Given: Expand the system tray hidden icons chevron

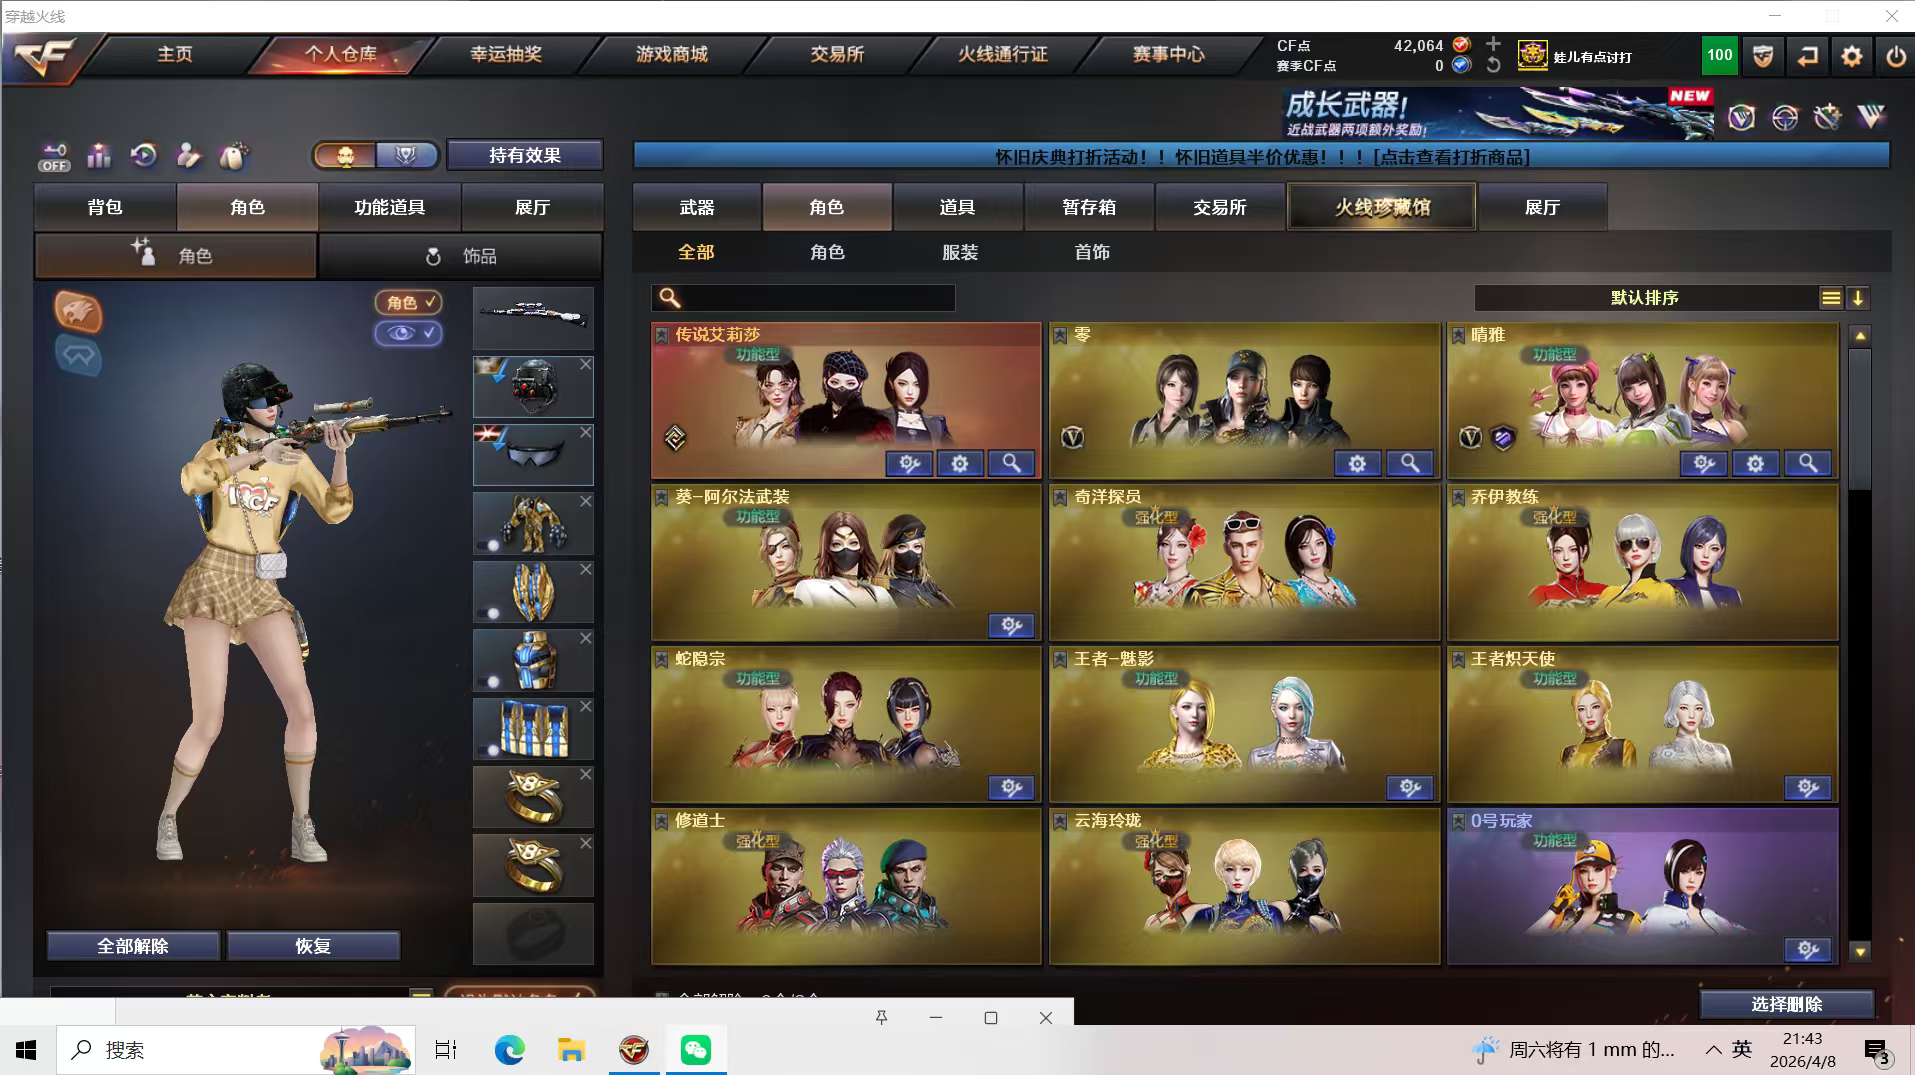Looking at the screenshot, I should pos(1713,1049).
